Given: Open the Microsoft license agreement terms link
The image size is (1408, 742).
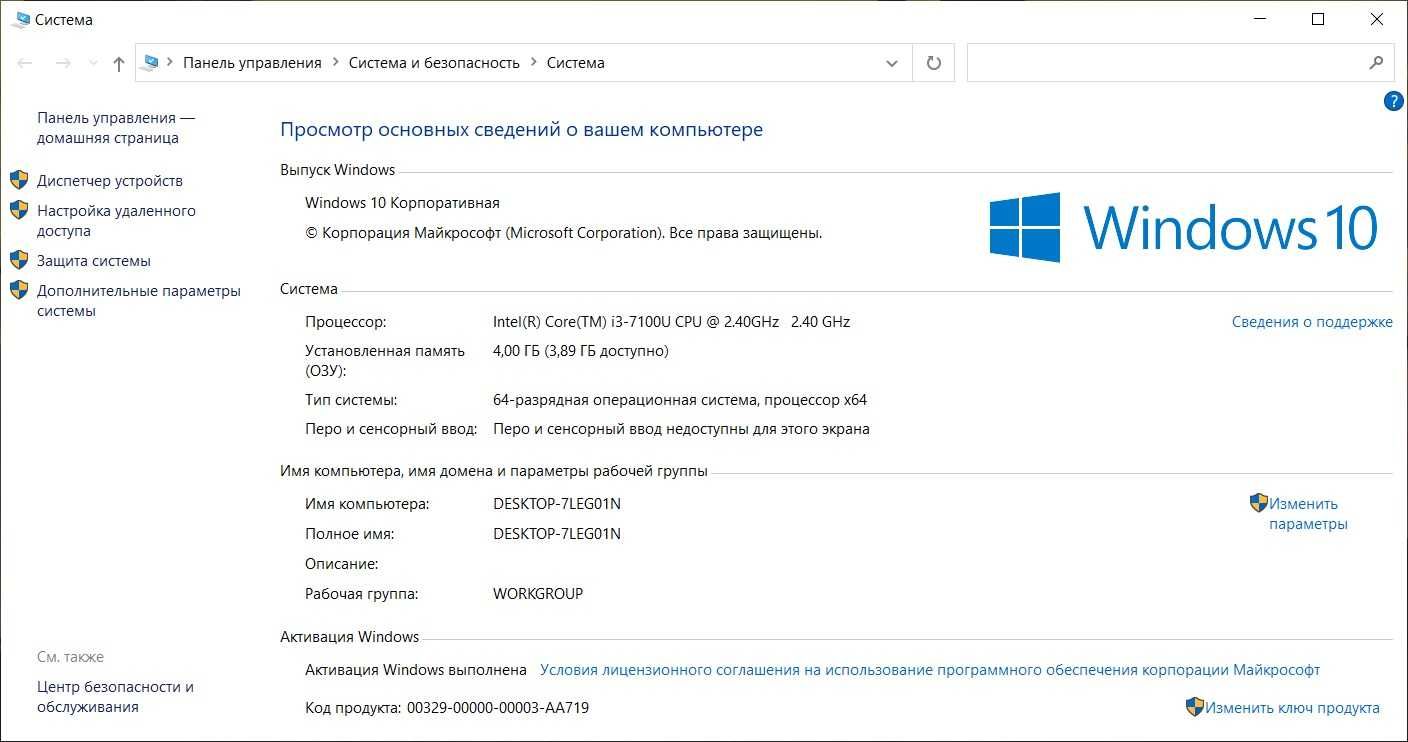Looking at the screenshot, I should (930, 670).
